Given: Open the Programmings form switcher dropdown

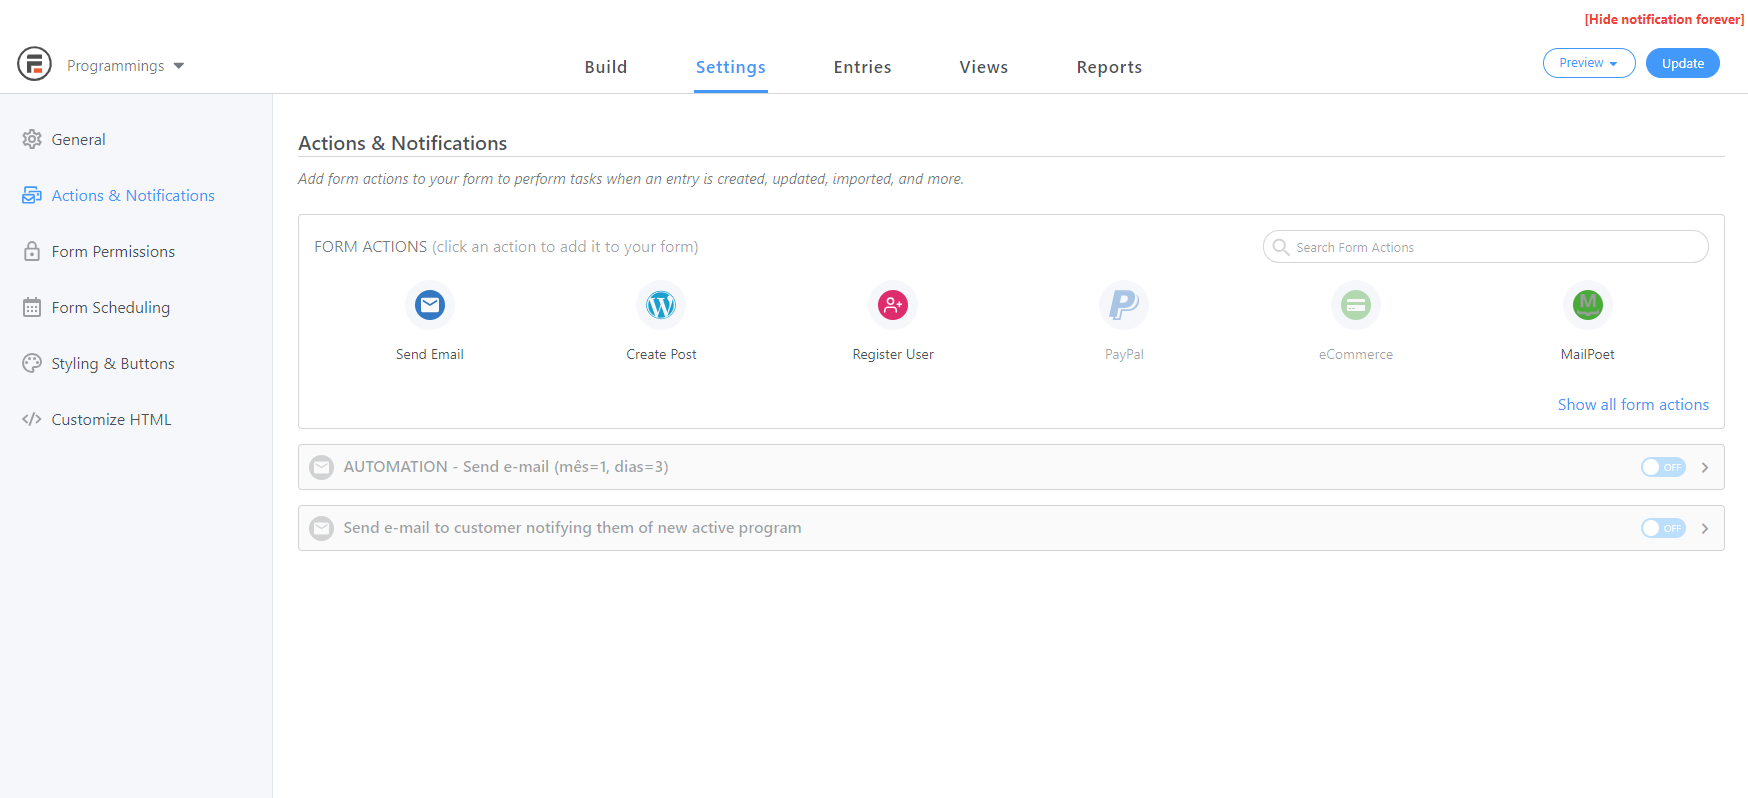Looking at the screenshot, I should [125, 66].
